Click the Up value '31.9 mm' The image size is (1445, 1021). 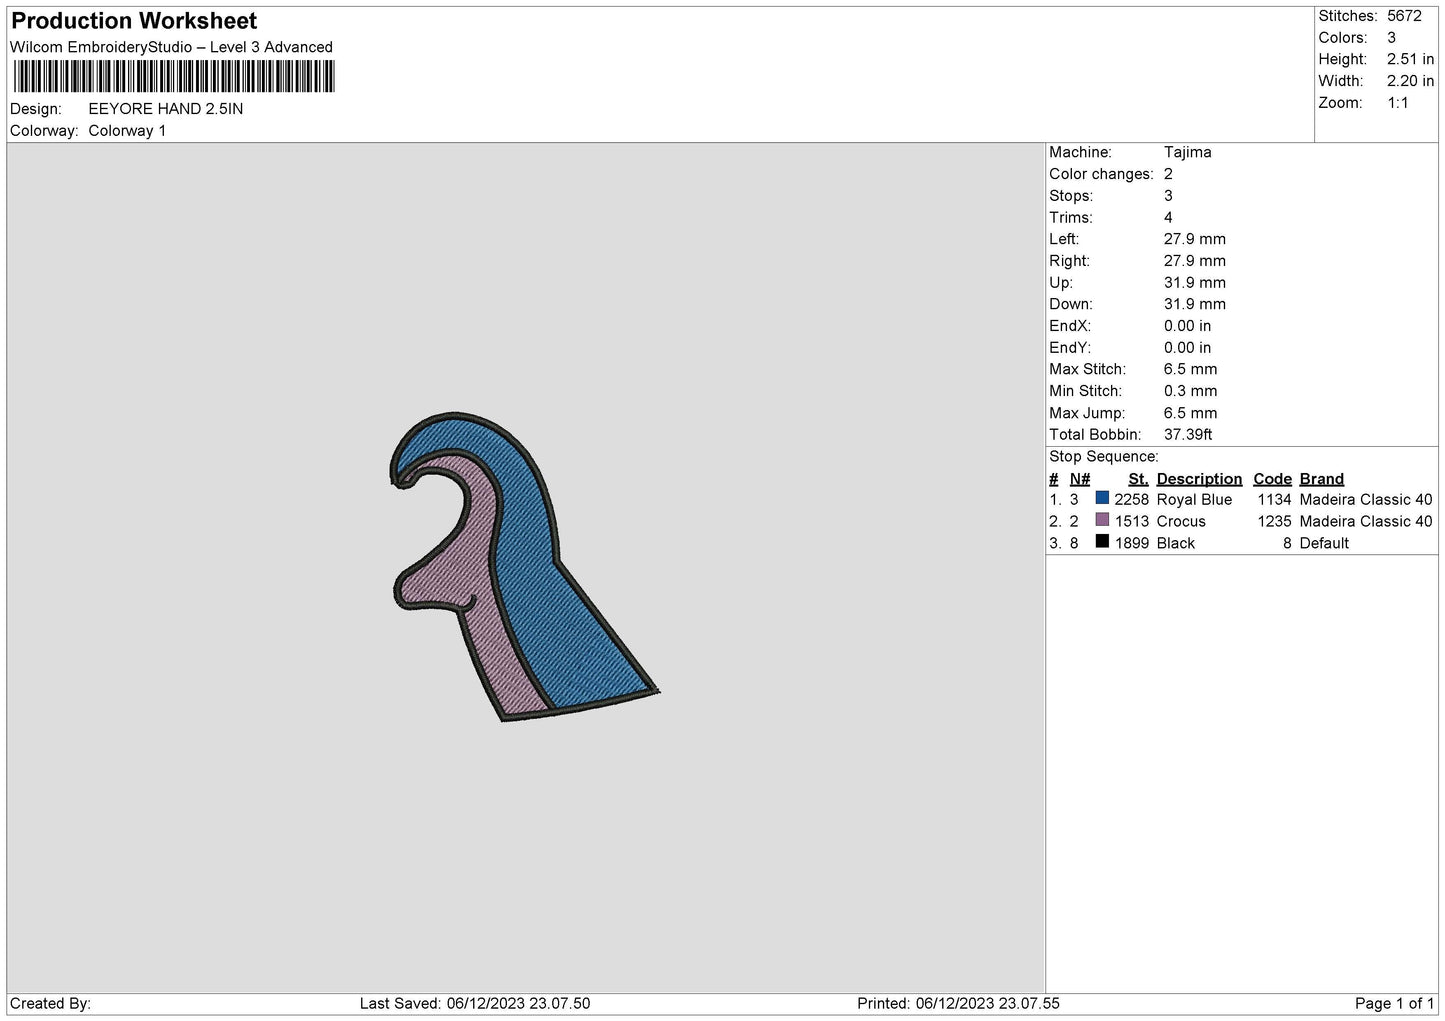point(1195,282)
